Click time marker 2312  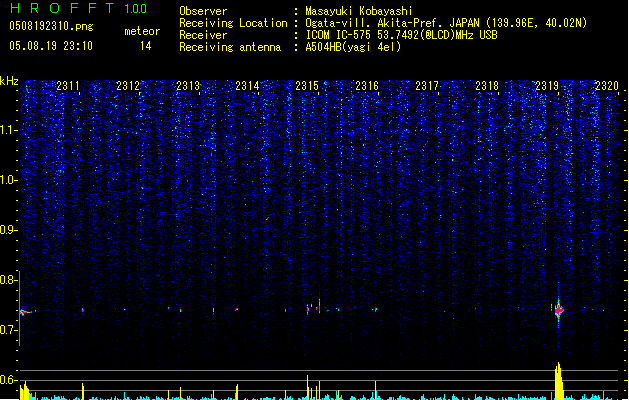(128, 86)
